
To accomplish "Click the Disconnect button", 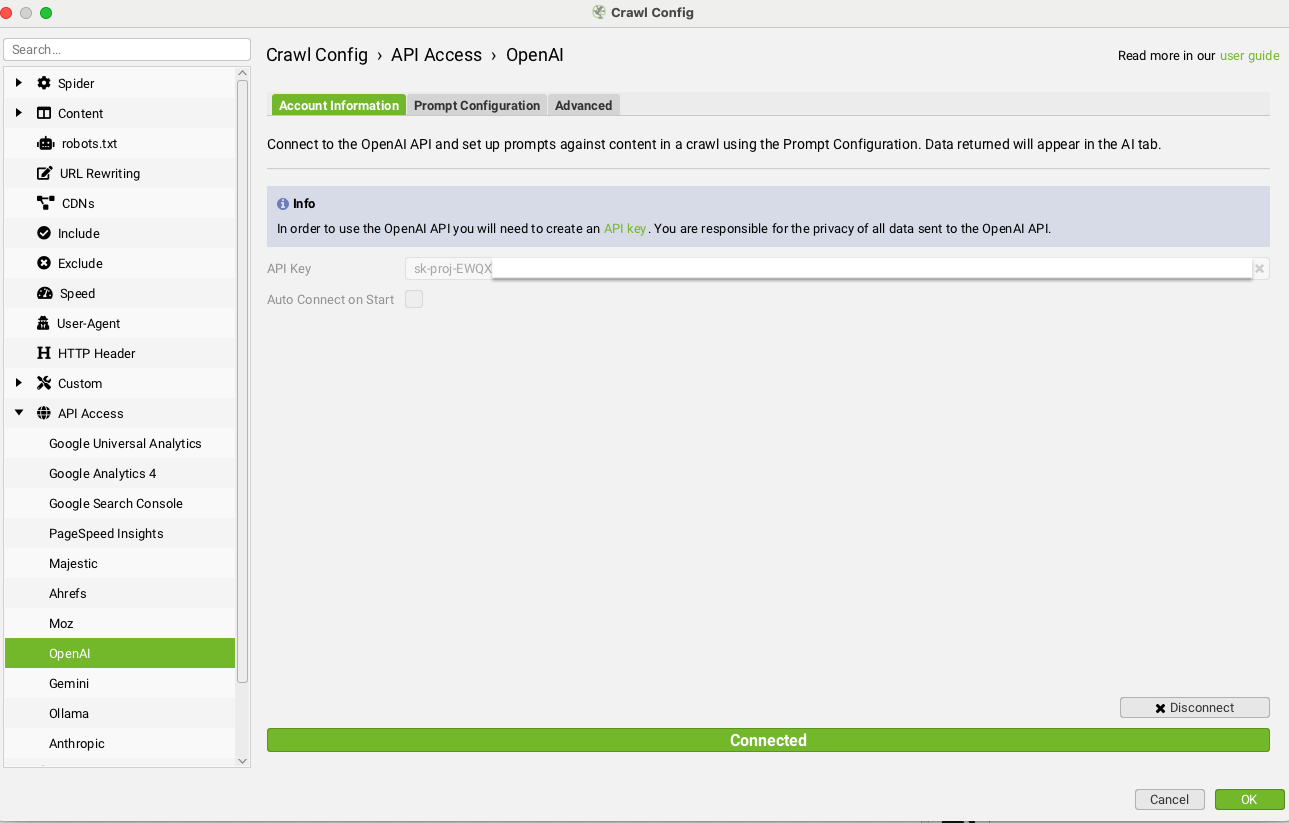I will pyautogui.click(x=1194, y=707).
